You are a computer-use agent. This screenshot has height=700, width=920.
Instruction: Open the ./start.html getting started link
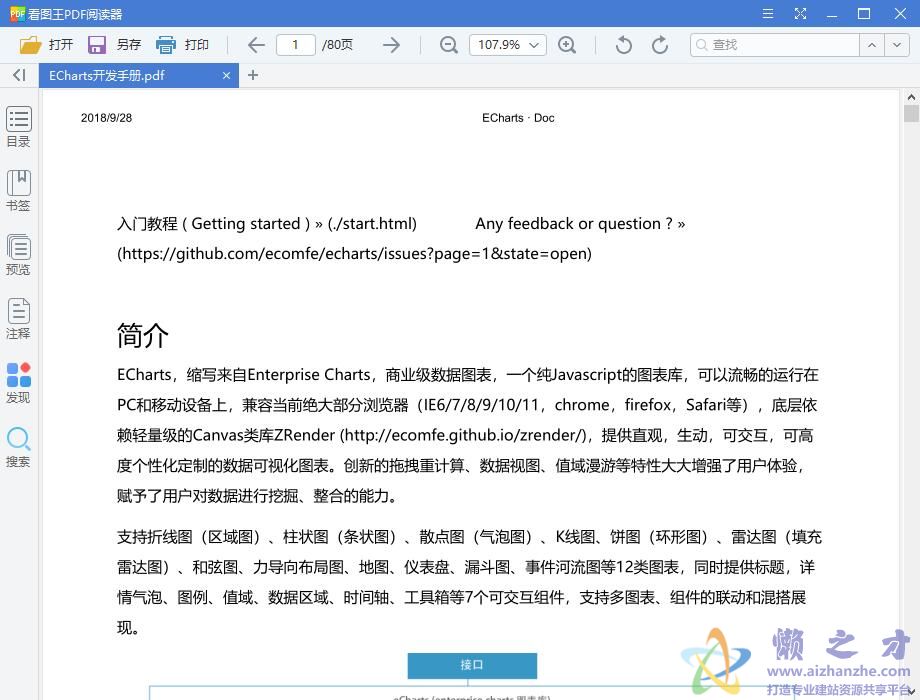[x=372, y=224]
